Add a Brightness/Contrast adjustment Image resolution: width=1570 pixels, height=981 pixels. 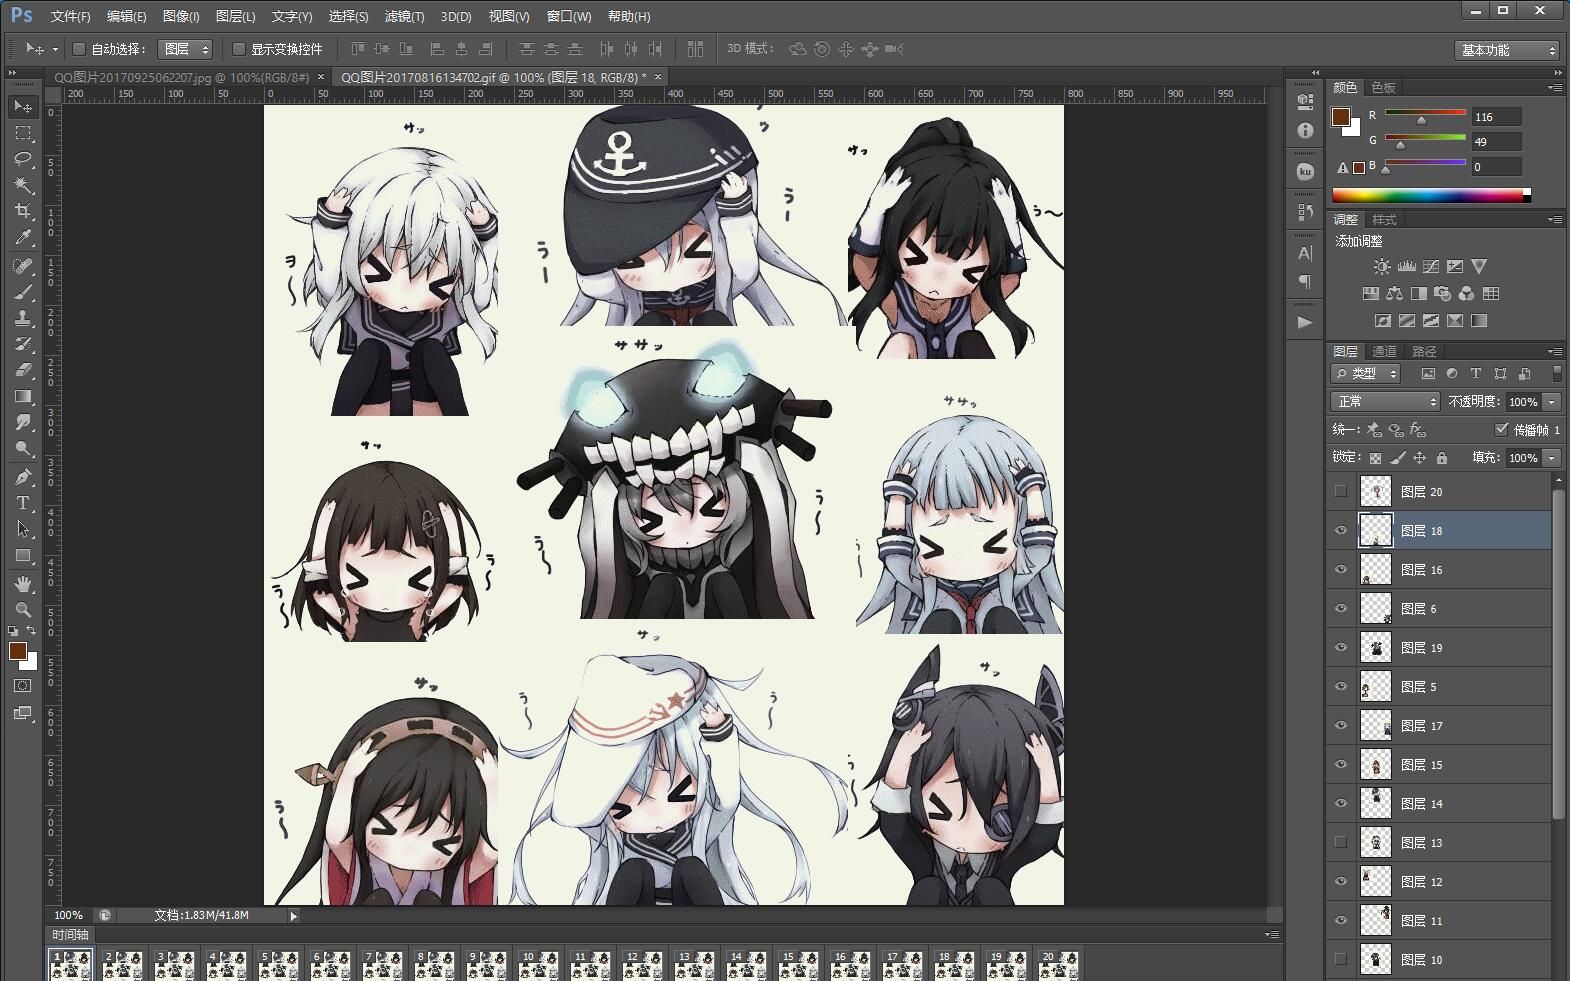click(1382, 266)
